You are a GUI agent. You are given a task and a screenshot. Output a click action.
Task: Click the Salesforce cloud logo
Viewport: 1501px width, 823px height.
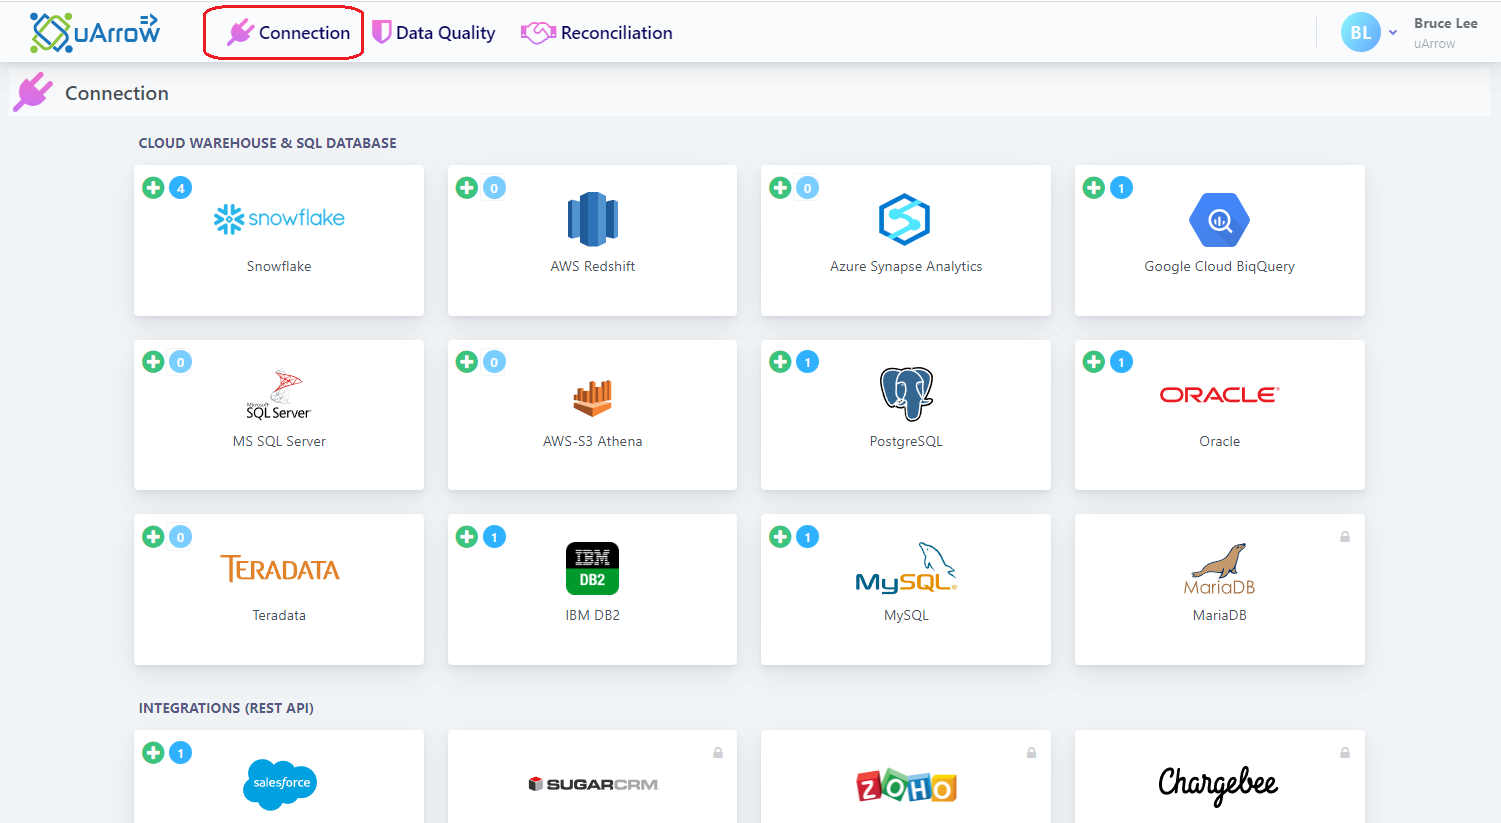[280, 783]
